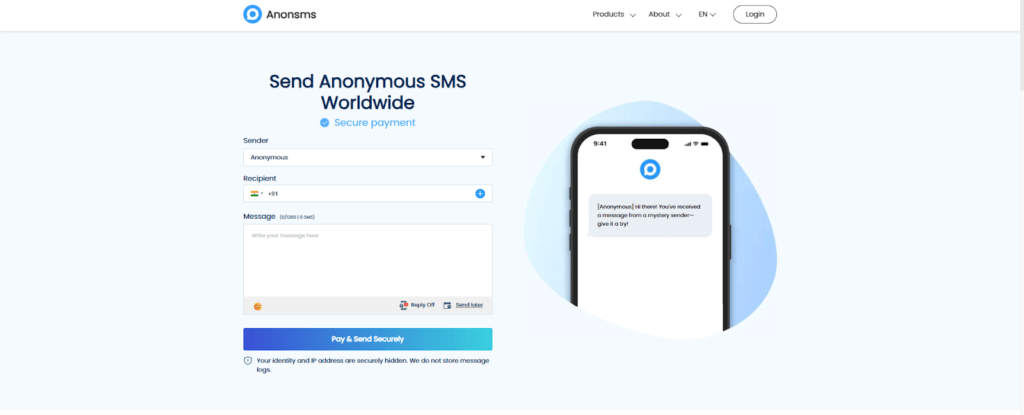Open the emoji picker in the message box

tap(257, 306)
